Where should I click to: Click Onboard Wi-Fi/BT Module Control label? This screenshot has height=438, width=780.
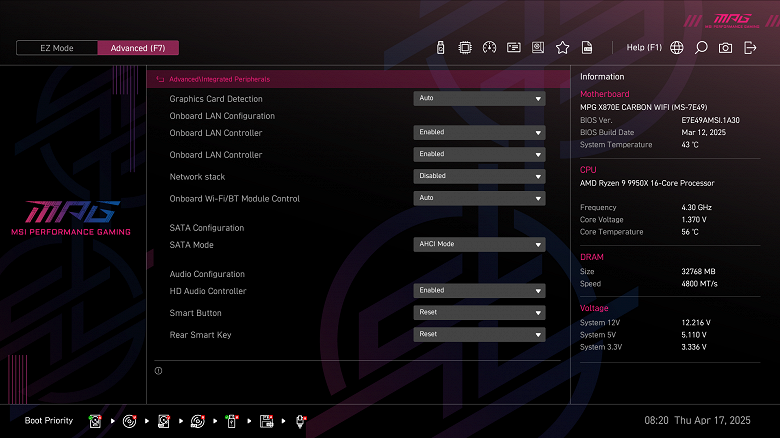coord(234,199)
